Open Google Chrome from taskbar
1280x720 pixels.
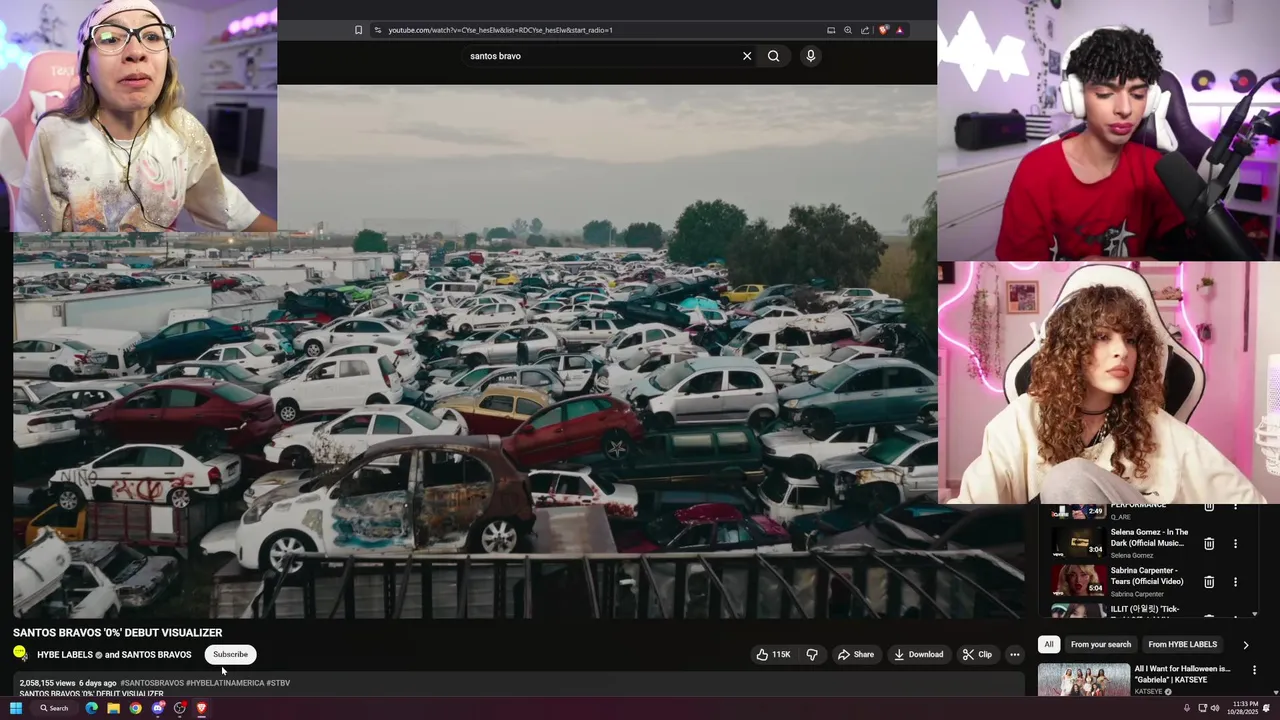point(135,708)
